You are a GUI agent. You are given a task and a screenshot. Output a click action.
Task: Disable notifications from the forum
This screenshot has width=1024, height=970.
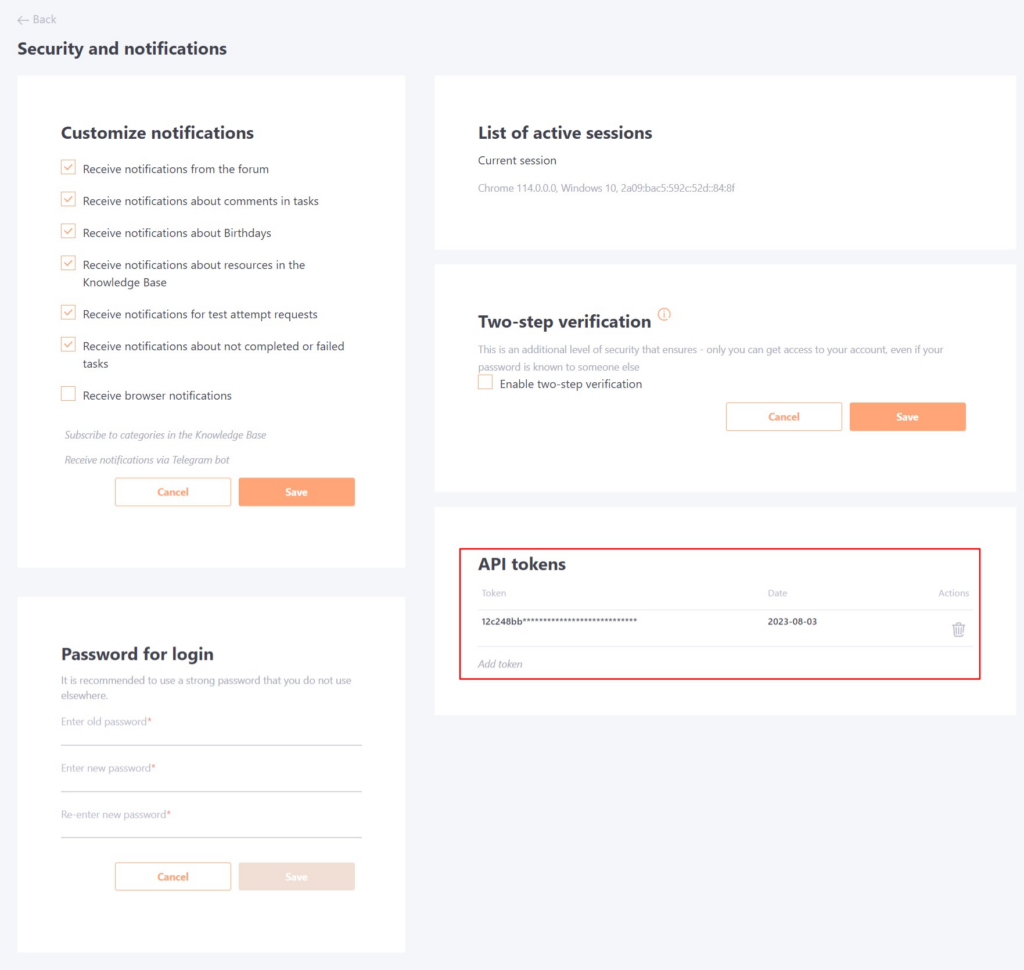point(68,167)
